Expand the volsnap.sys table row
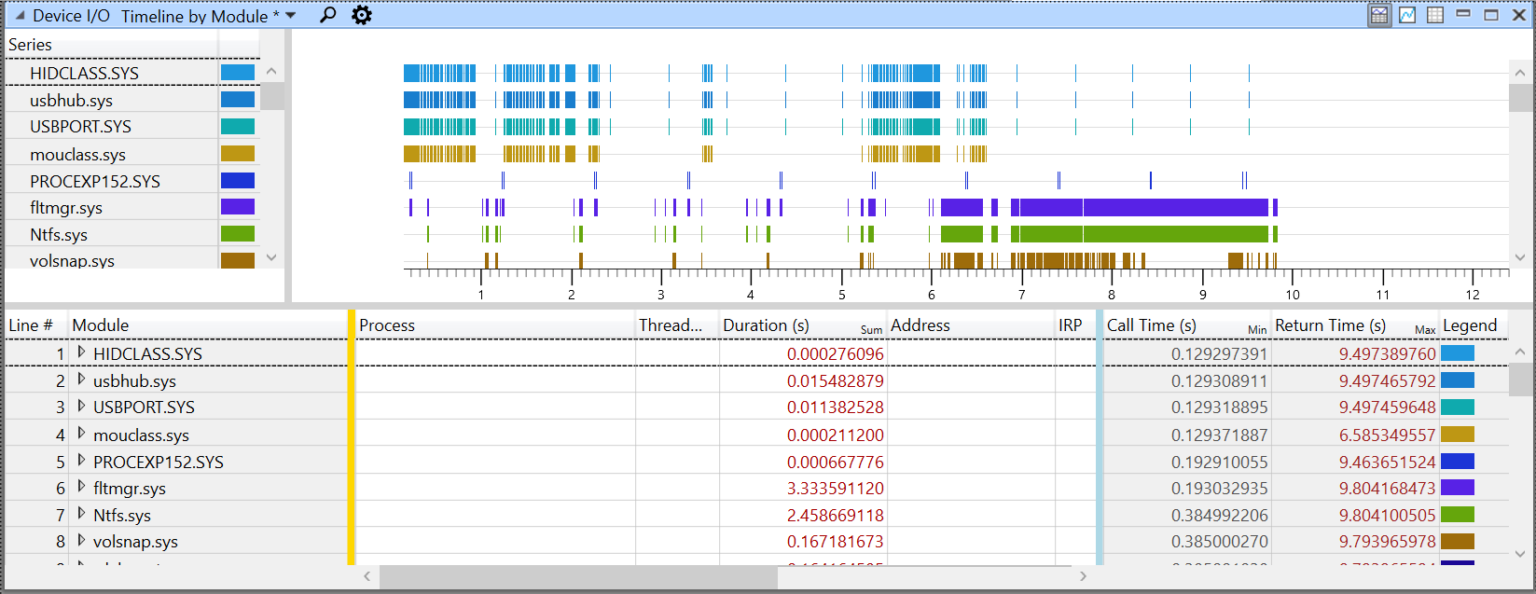The height and width of the screenshot is (594, 1536). tap(81, 542)
